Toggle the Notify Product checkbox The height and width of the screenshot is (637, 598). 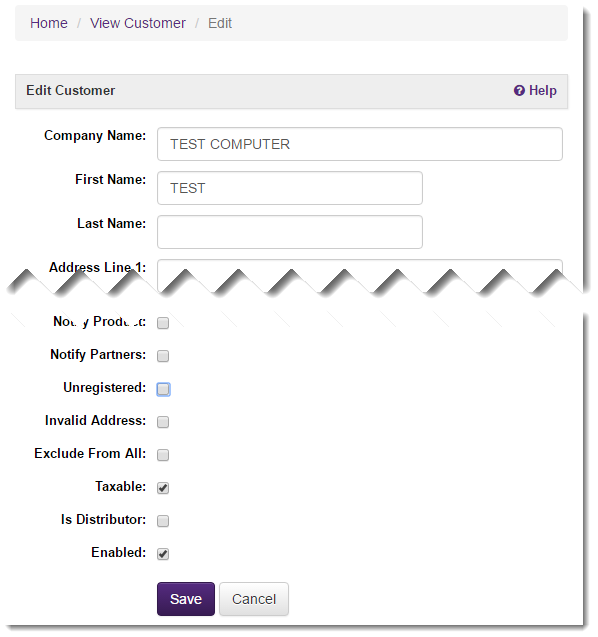pos(163,323)
